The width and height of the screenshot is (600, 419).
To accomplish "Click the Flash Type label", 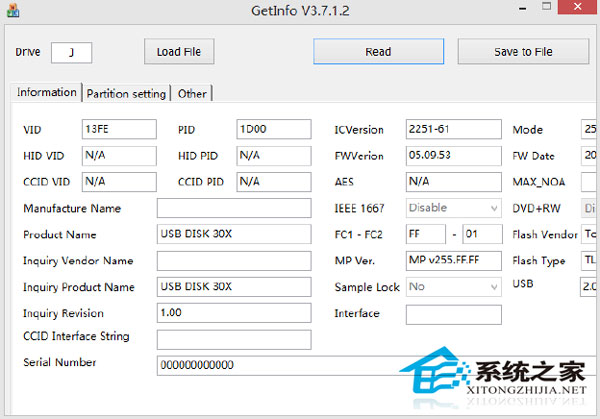I will click(x=539, y=261).
